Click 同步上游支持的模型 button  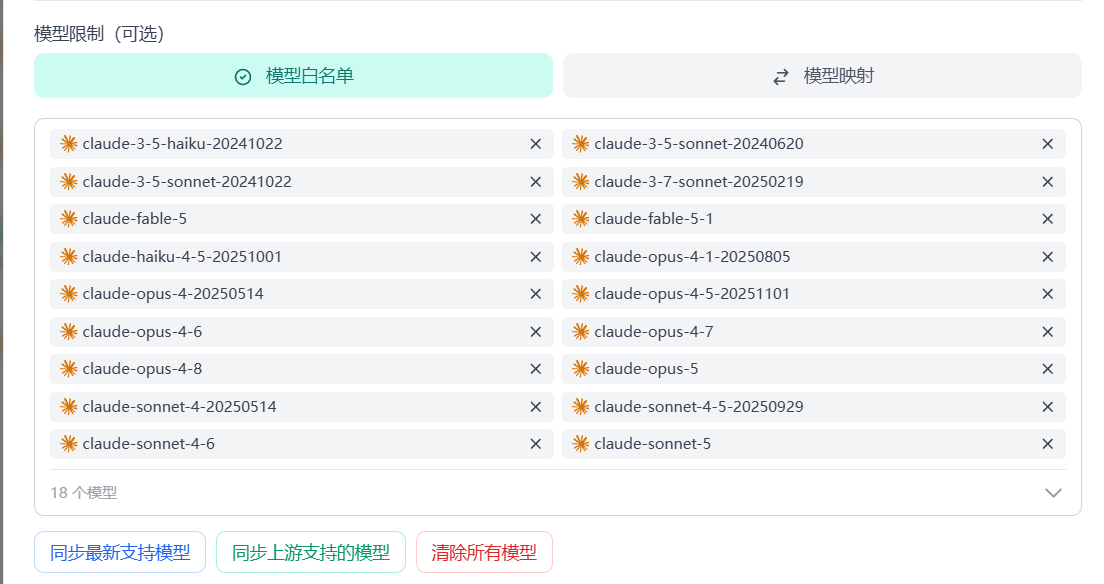point(311,552)
